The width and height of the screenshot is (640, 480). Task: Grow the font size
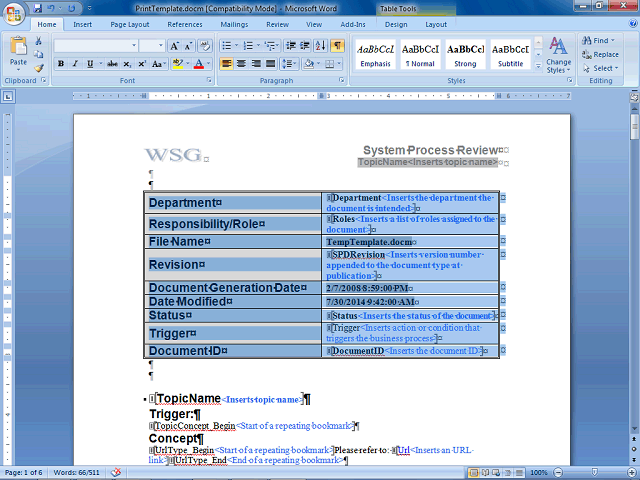click(x=174, y=46)
